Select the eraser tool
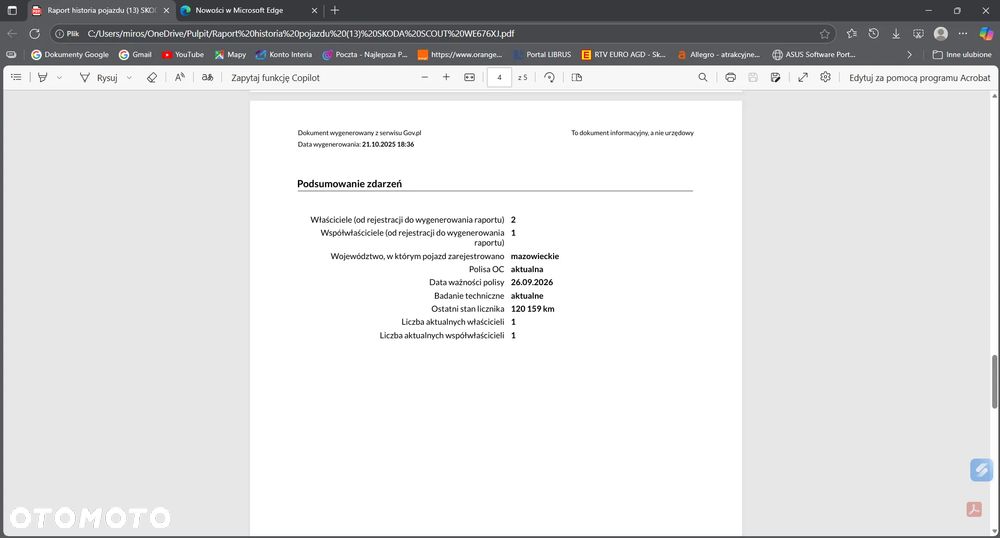 tap(152, 77)
